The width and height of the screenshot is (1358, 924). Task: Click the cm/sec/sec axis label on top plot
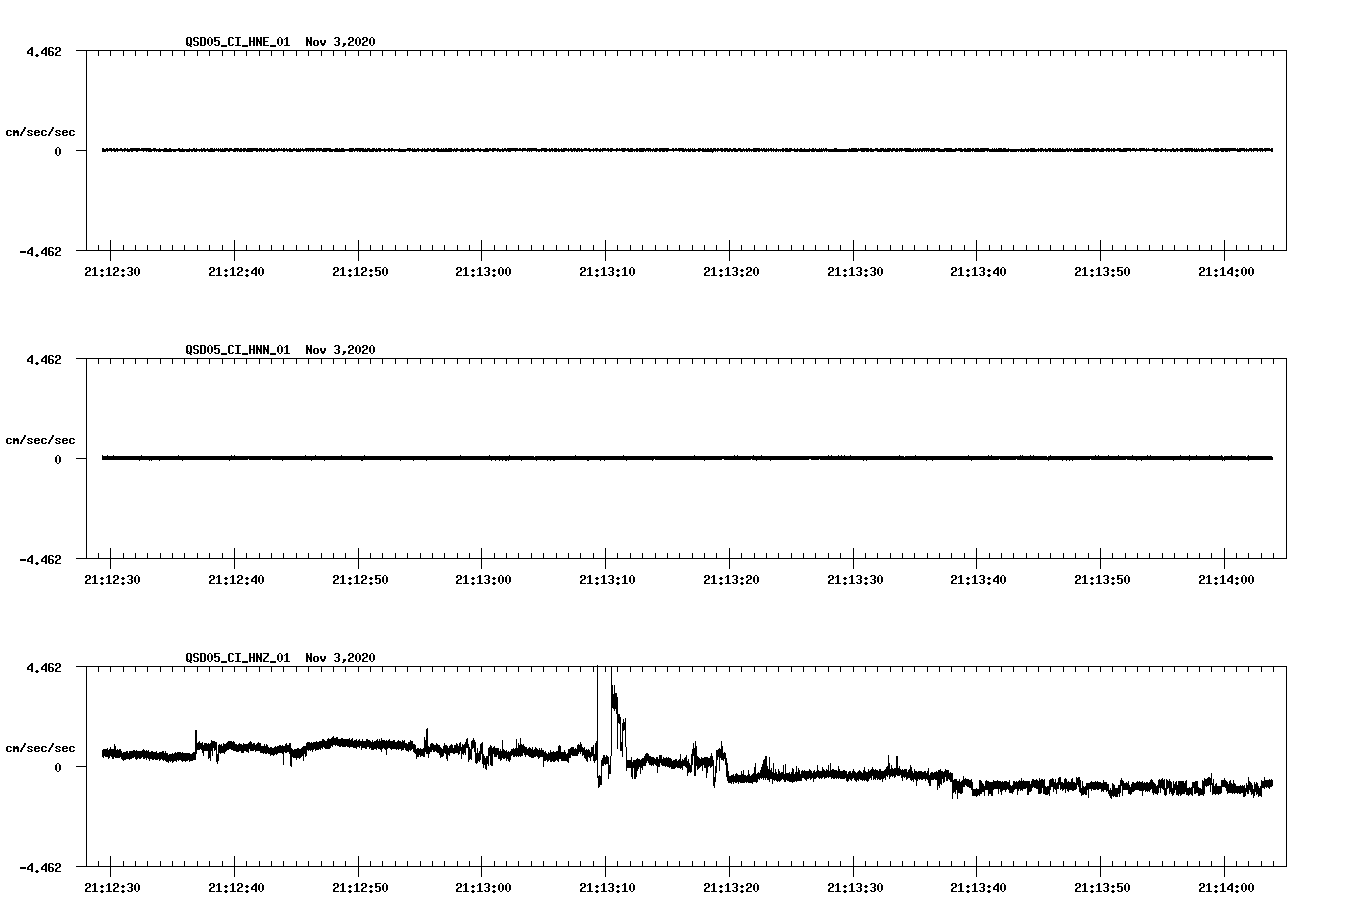click(x=42, y=131)
